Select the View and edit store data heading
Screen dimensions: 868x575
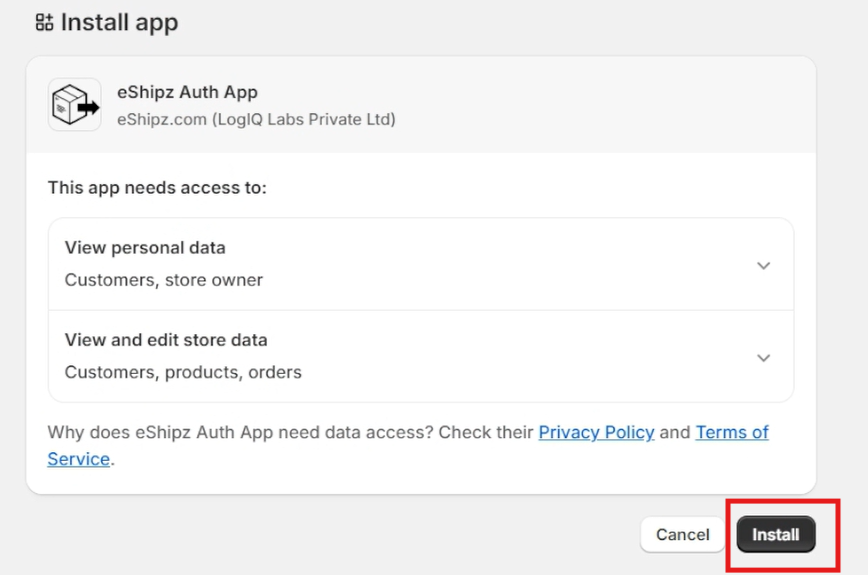[166, 340]
